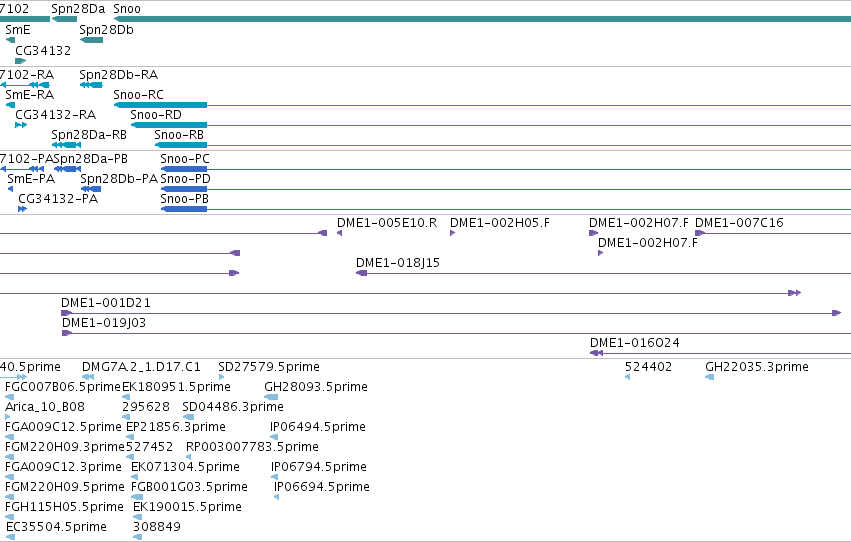Click the SD27579.5prime EST label
The height and width of the screenshot is (542, 851).
[269, 367]
